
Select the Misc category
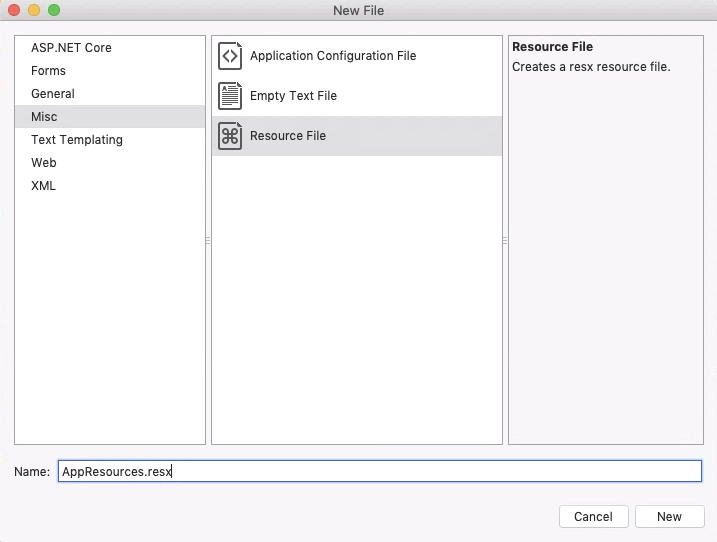(x=44, y=117)
